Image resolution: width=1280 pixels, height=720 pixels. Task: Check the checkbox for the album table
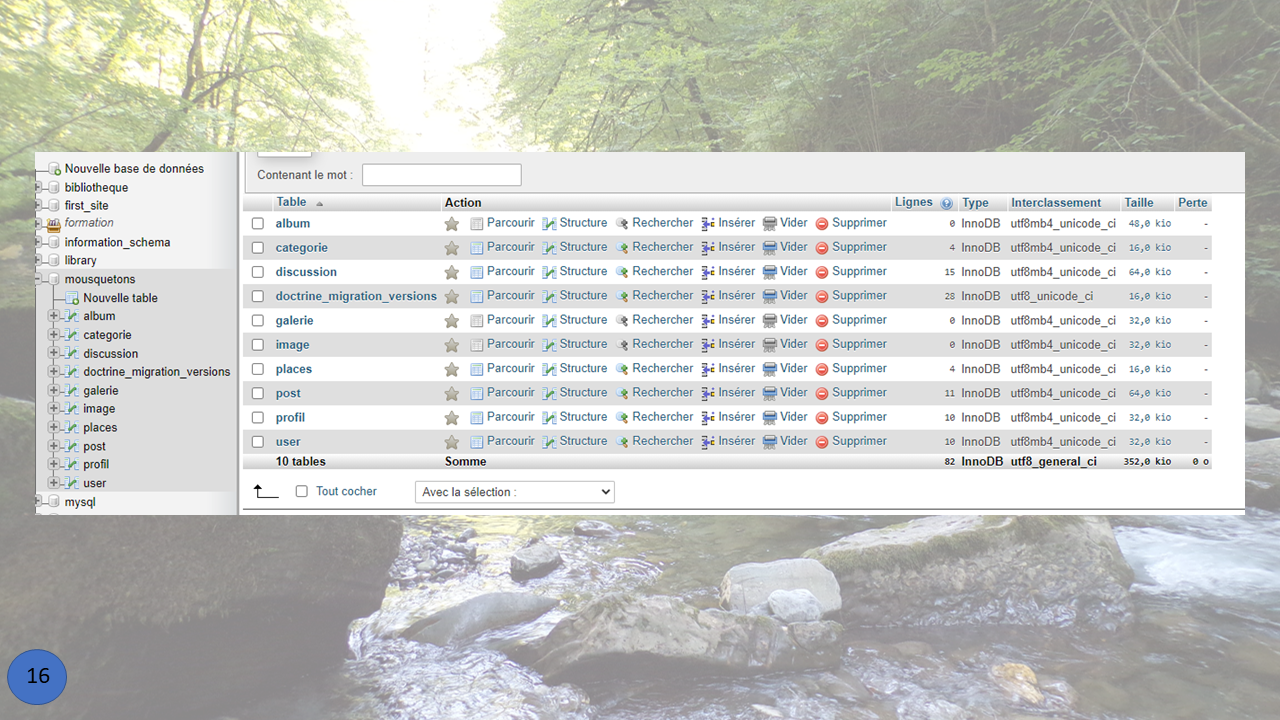258,224
